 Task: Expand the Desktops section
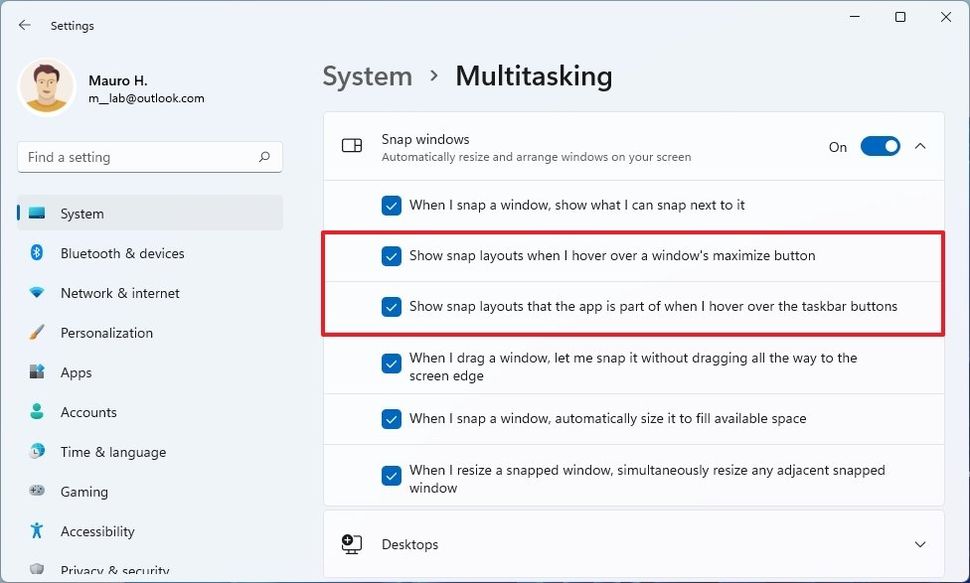920,544
